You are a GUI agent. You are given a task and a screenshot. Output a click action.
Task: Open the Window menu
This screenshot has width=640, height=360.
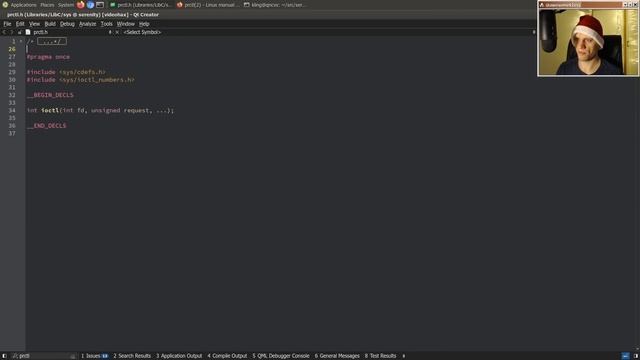pos(126,24)
